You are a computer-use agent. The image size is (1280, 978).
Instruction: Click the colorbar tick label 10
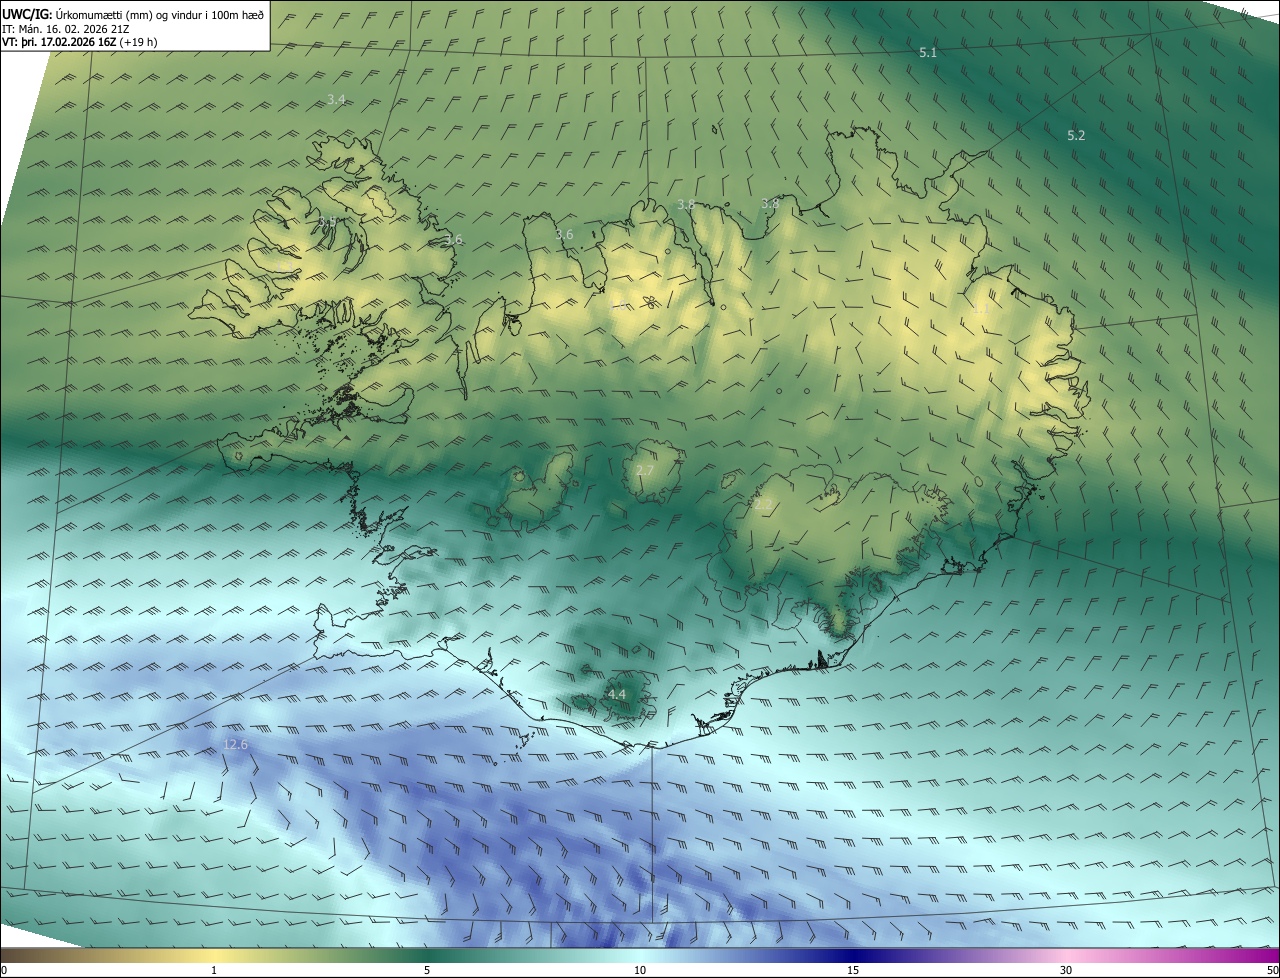pos(640,970)
